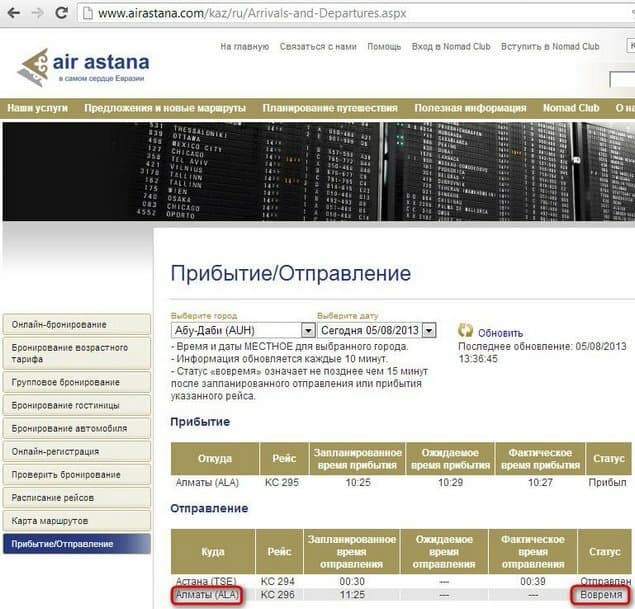Screen dimensions: 635x609
Task: Open the Наши услуги menu
Action: pyautogui.click(x=37, y=108)
